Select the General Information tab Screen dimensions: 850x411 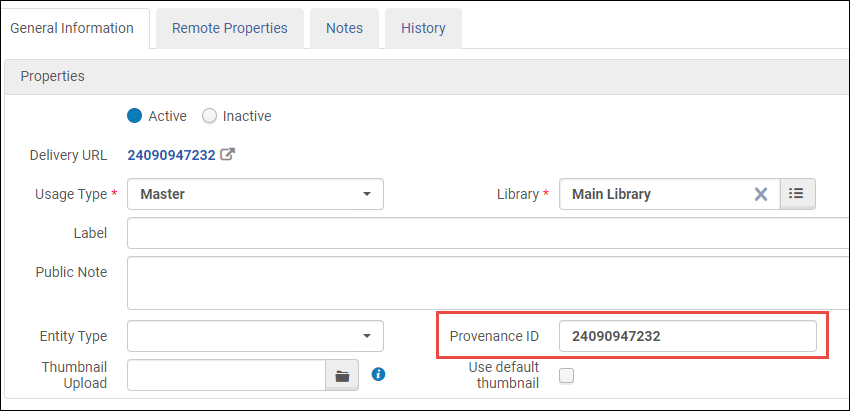[72, 28]
